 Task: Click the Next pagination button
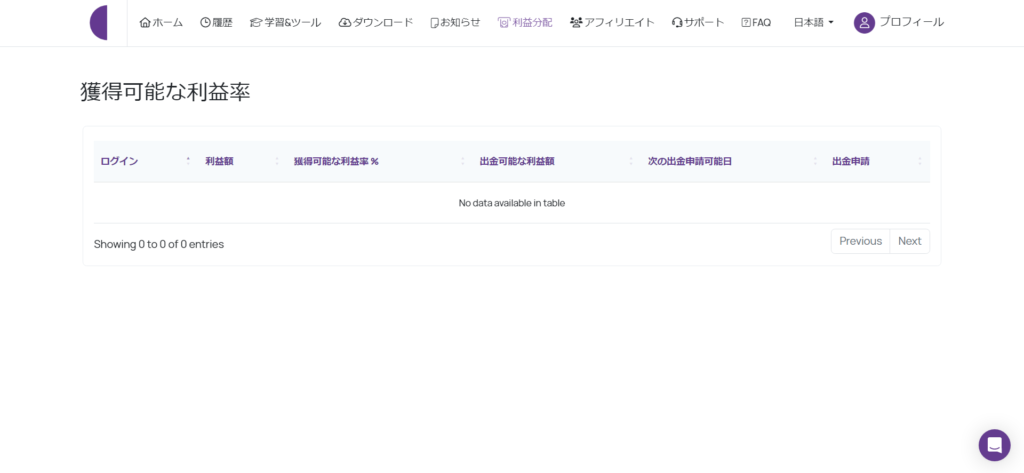click(x=910, y=241)
